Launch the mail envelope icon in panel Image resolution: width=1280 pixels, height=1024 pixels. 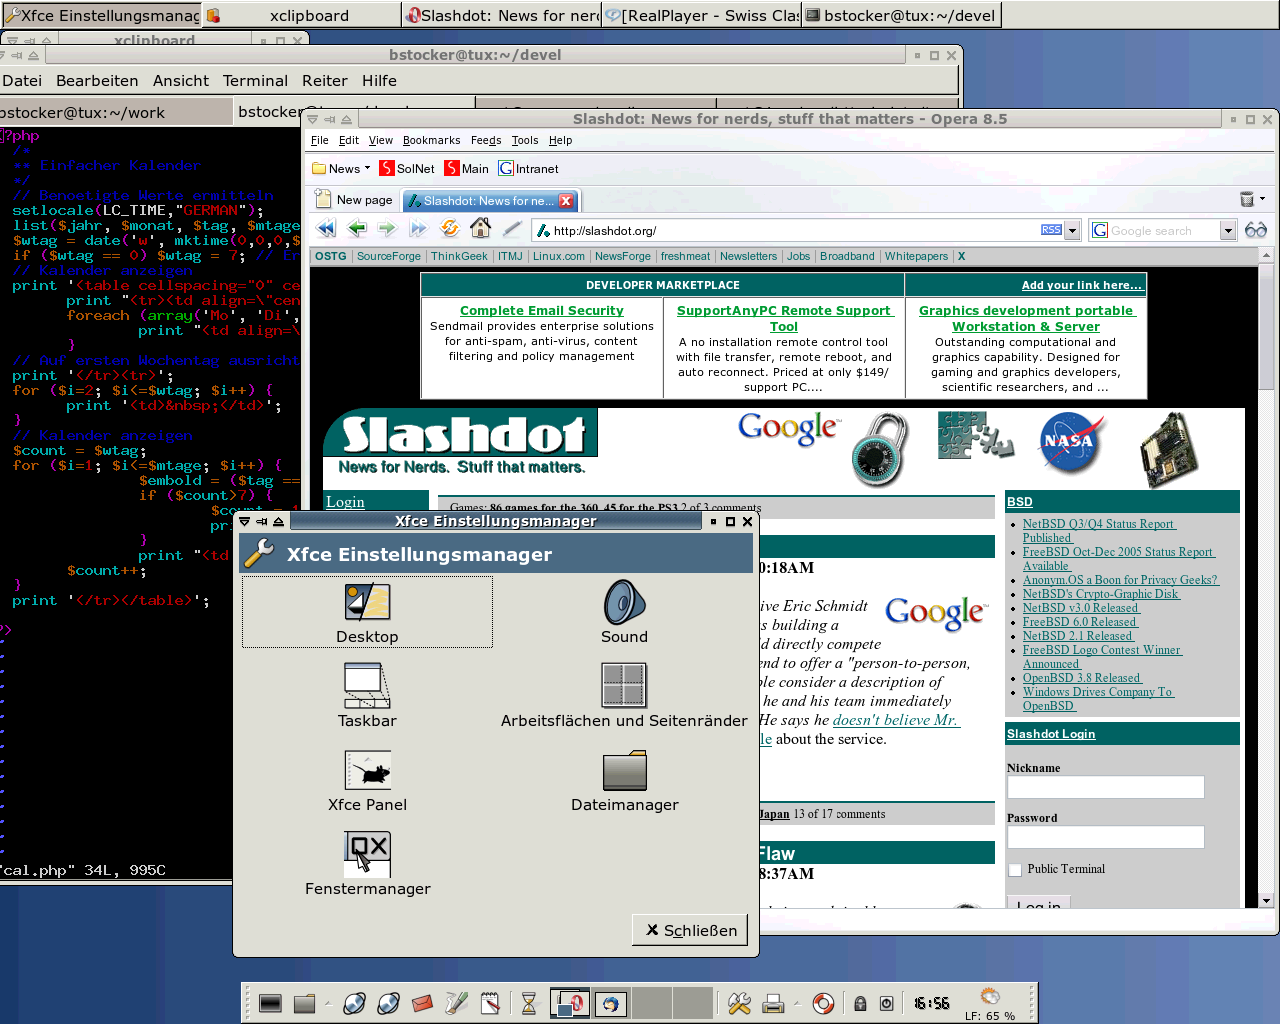point(422,1003)
